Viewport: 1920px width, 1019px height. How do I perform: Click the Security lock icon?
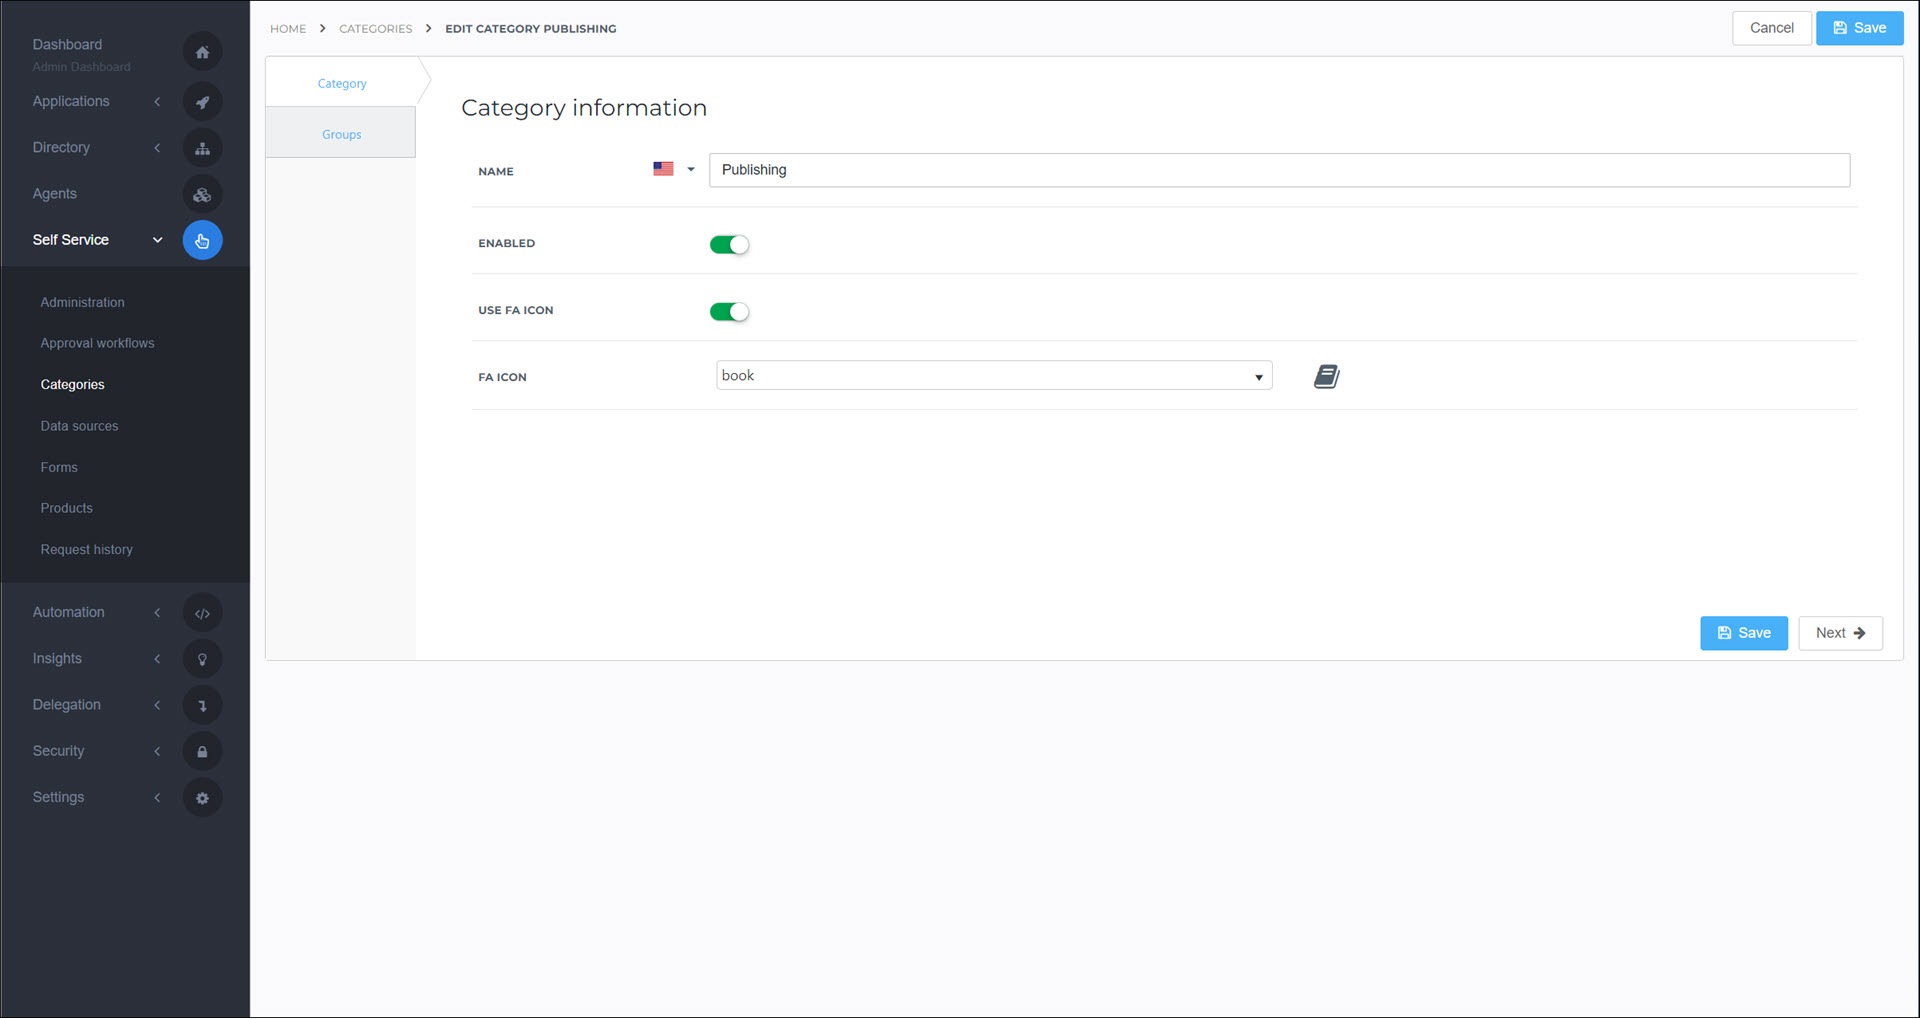(202, 752)
